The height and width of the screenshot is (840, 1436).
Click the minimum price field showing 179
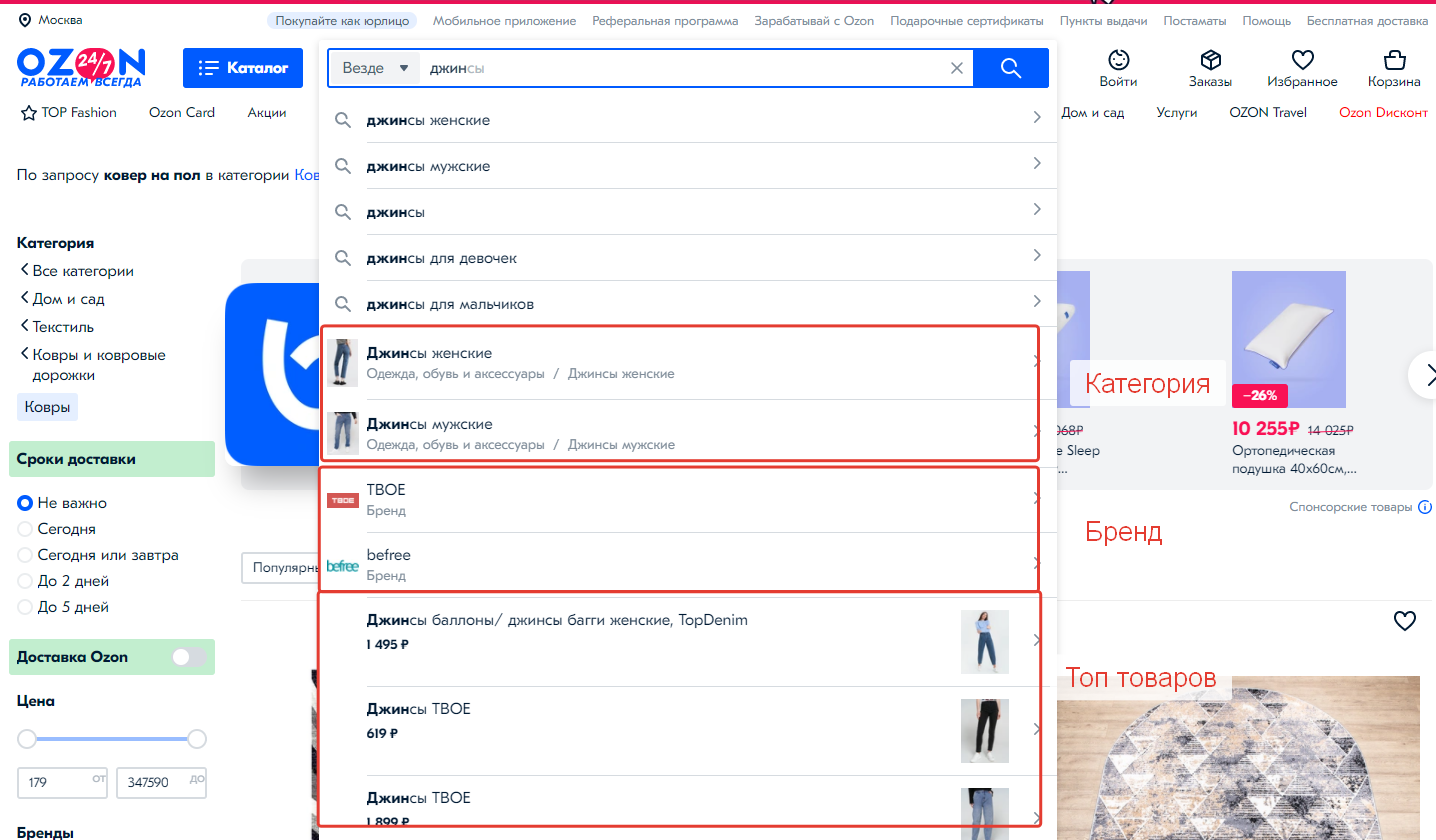[x=63, y=783]
